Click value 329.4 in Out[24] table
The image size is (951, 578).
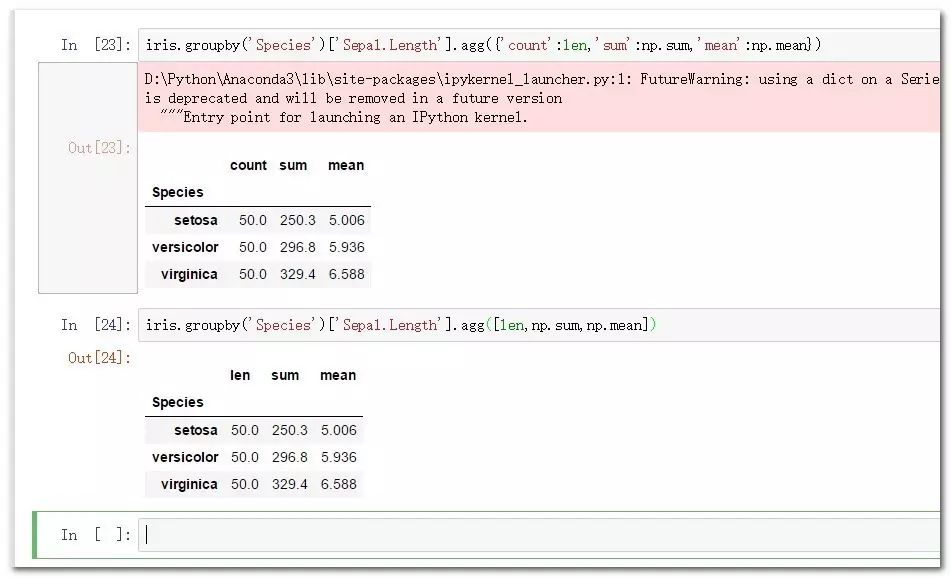[289, 484]
